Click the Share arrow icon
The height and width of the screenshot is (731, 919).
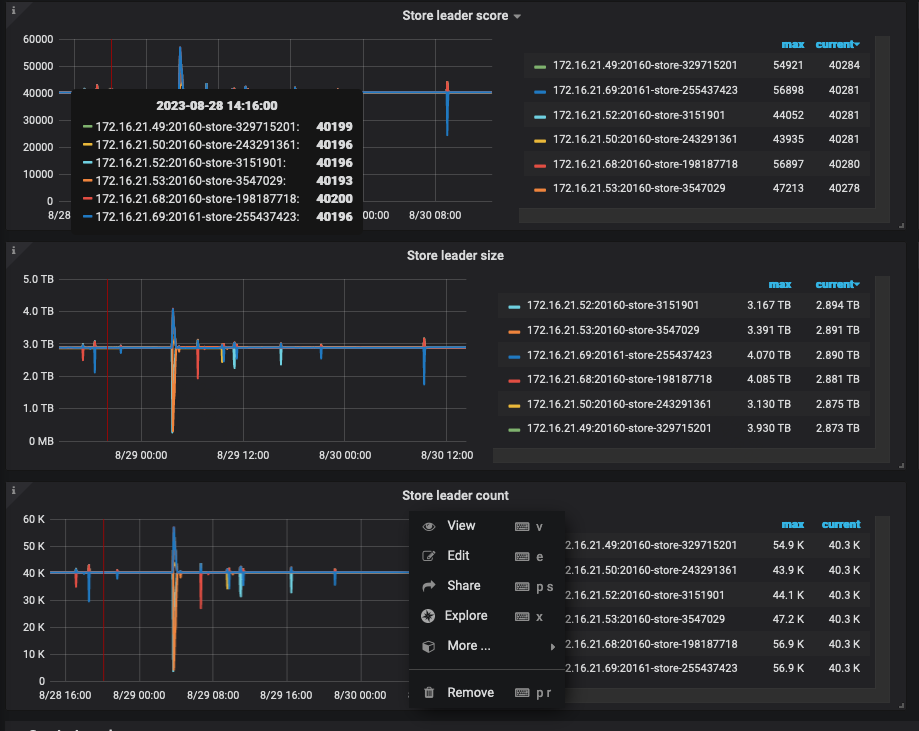point(429,586)
